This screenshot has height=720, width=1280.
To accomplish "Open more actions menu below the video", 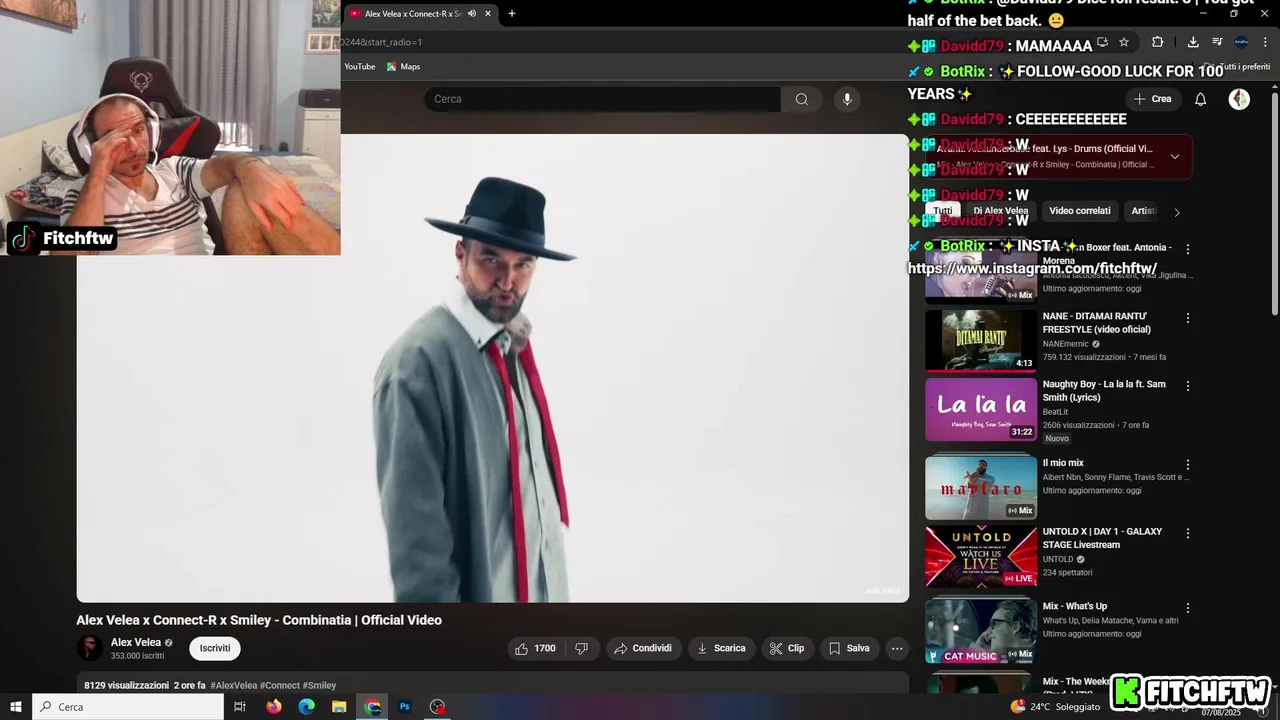I will coord(897,648).
